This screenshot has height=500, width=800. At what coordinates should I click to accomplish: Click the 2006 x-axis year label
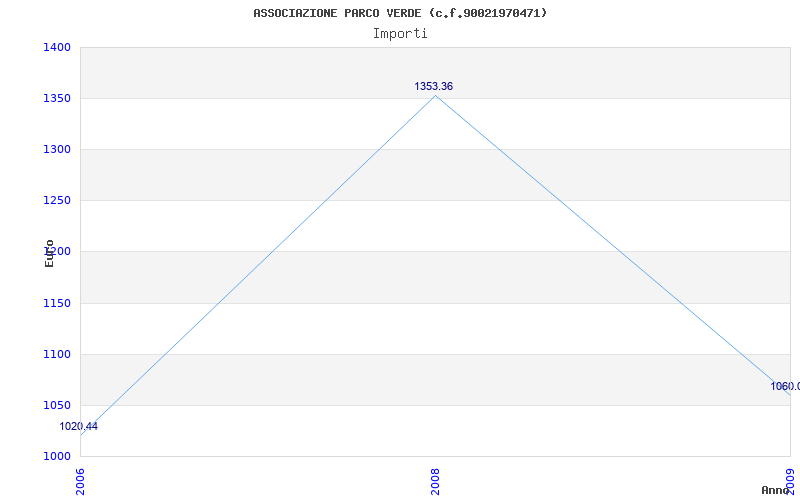click(x=81, y=482)
